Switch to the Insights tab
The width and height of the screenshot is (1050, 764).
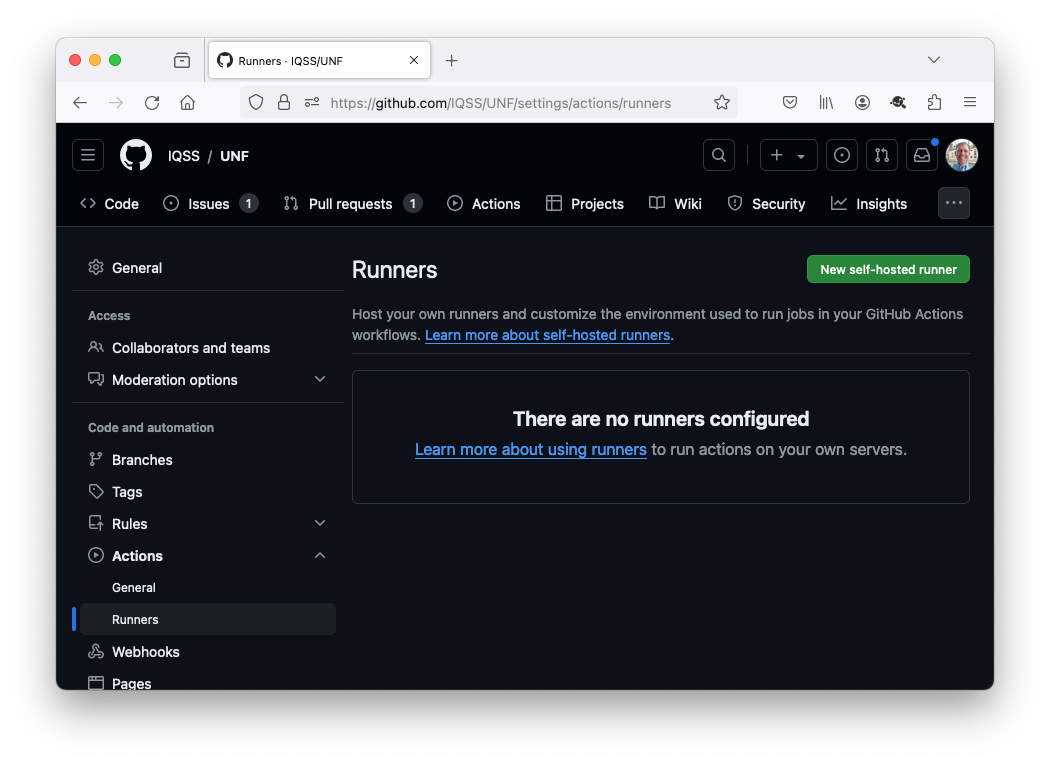tap(869, 204)
